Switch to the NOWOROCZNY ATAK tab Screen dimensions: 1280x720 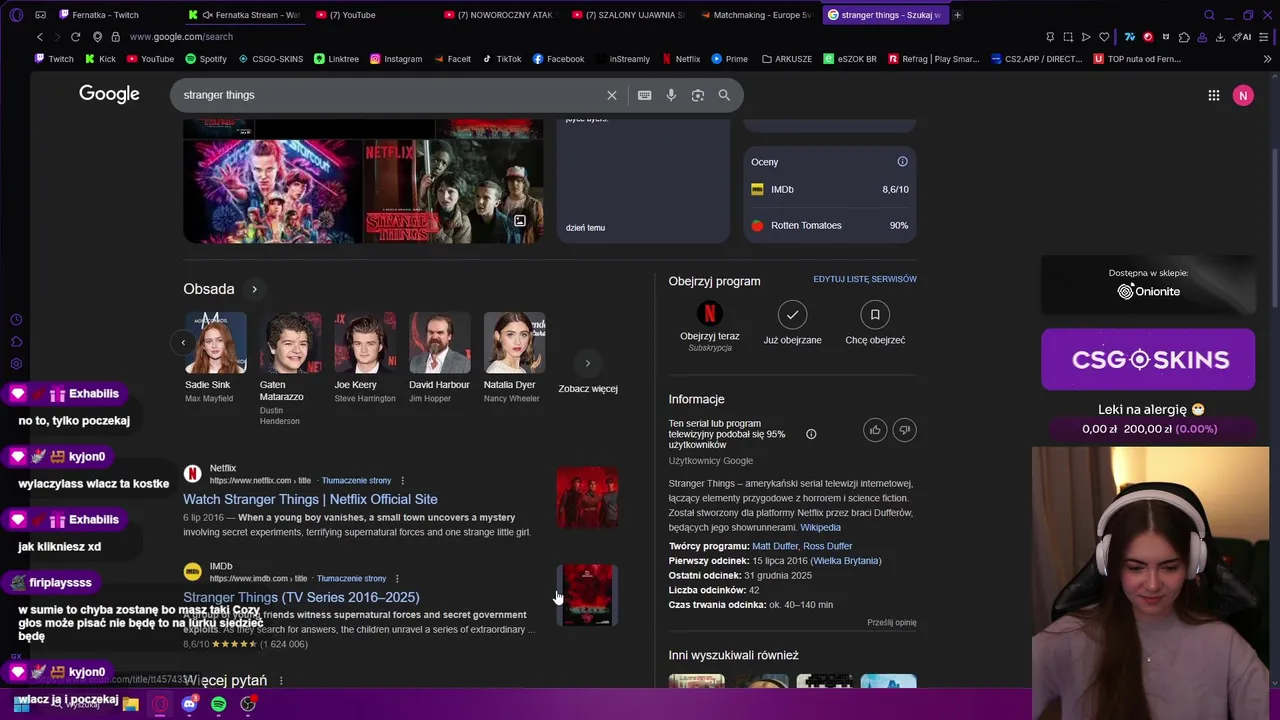(x=500, y=15)
